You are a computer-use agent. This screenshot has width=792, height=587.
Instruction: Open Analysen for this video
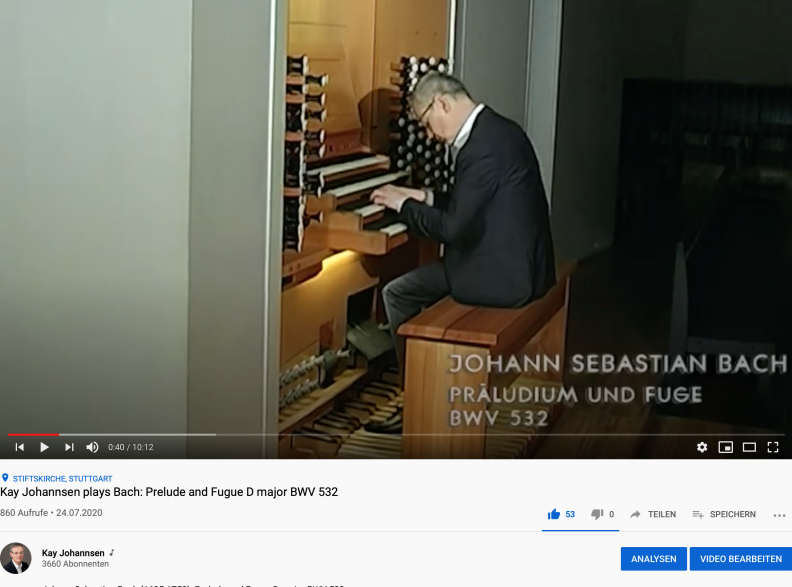654,559
